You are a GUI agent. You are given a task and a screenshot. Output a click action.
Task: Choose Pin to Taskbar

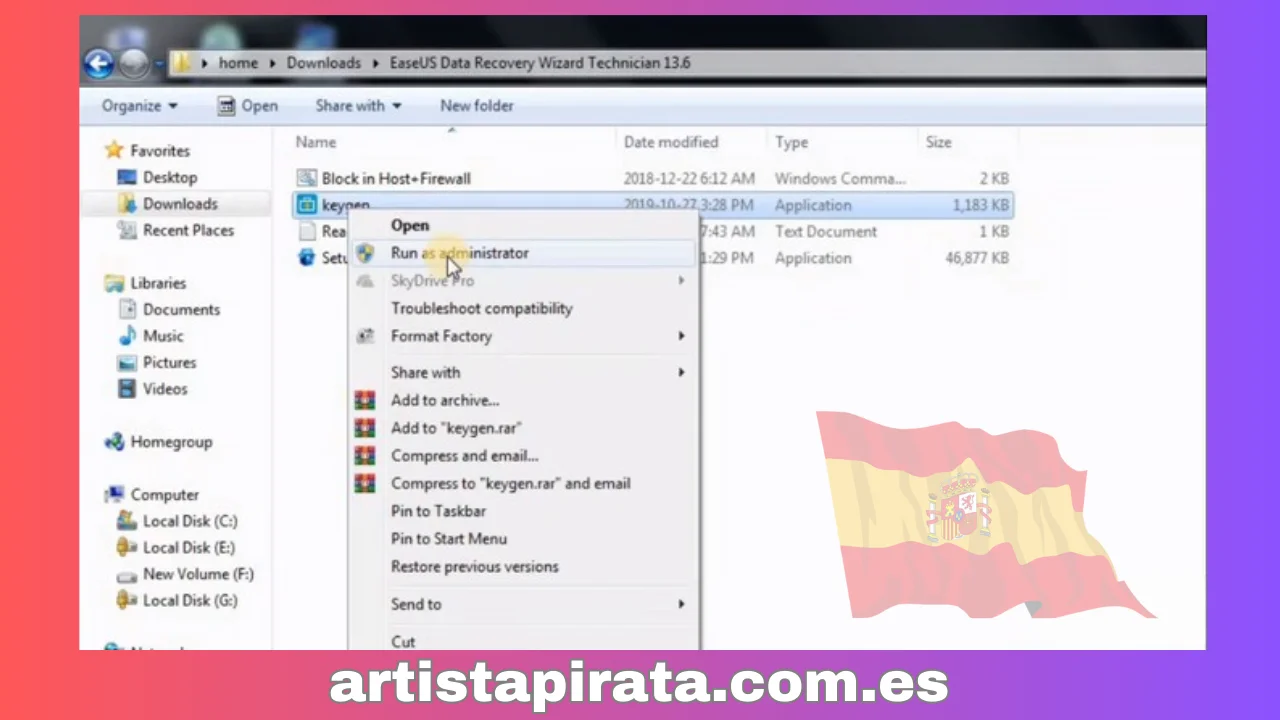tap(438, 512)
